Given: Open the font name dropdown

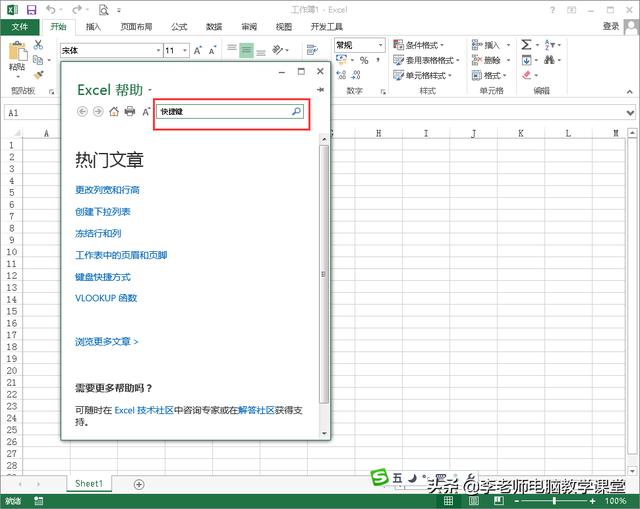Looking at the screenshot, I should (x=158, y=50).
